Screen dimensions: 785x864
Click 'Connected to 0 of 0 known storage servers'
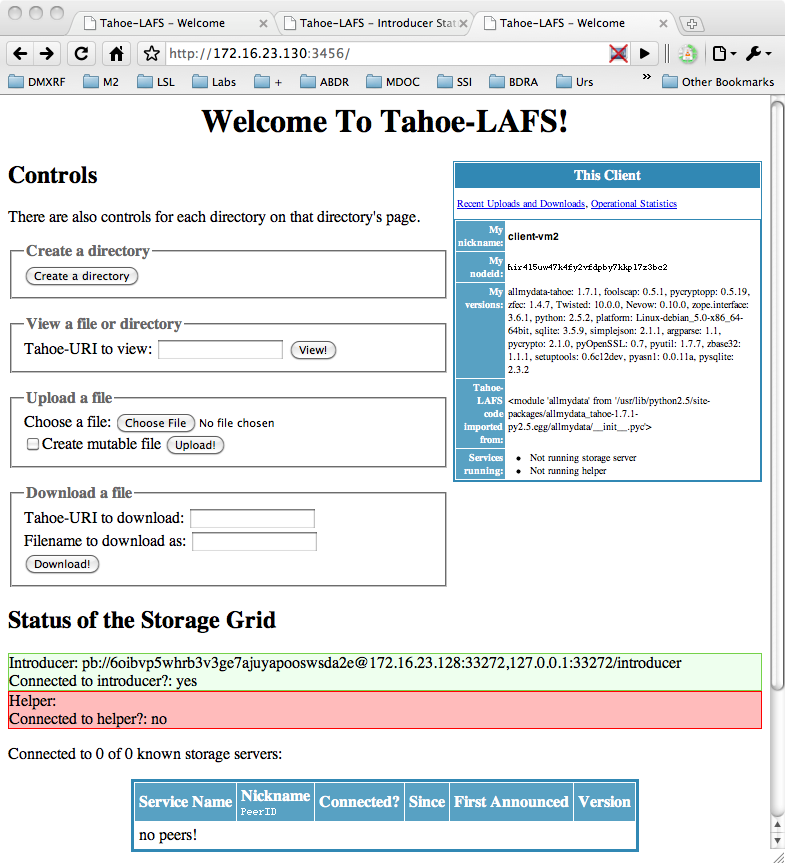(145, 754)
